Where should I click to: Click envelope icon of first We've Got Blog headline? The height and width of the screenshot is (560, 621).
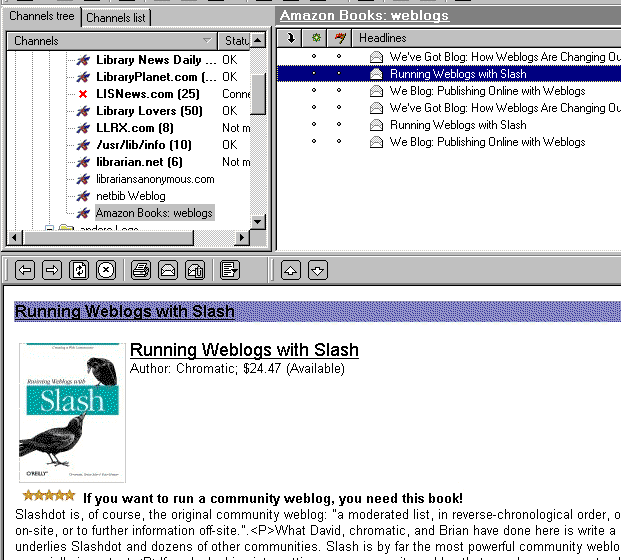tap(376, 57)
